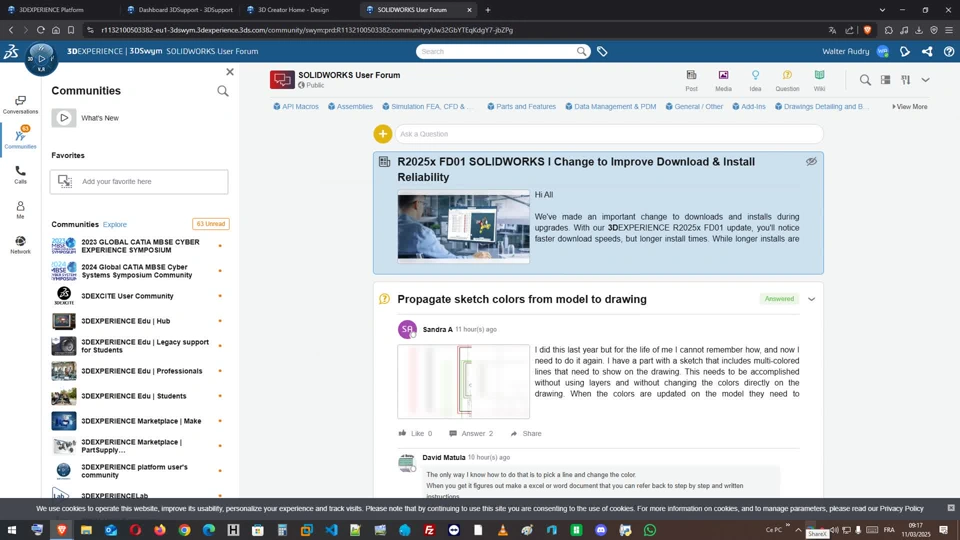
Task: Filter by Data Management & PDM category
Action: [x=610, y=107]
